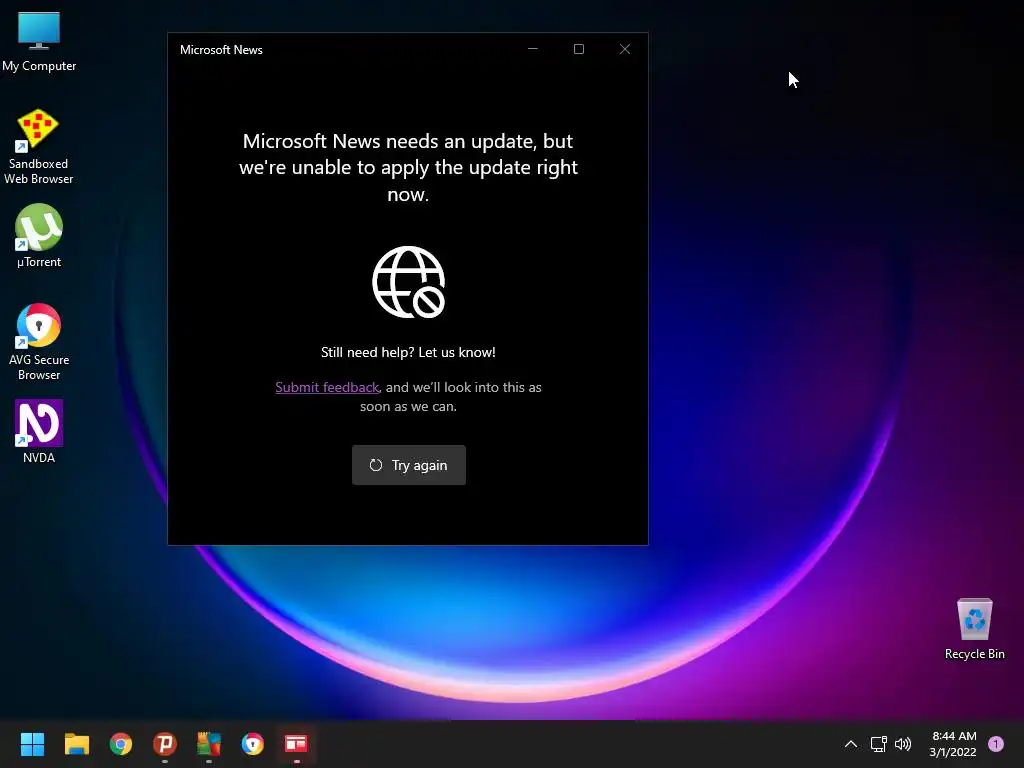Switch to Microsoft News taskbar icon
This screenshot has width=1024, height=768.
[296, 744]
